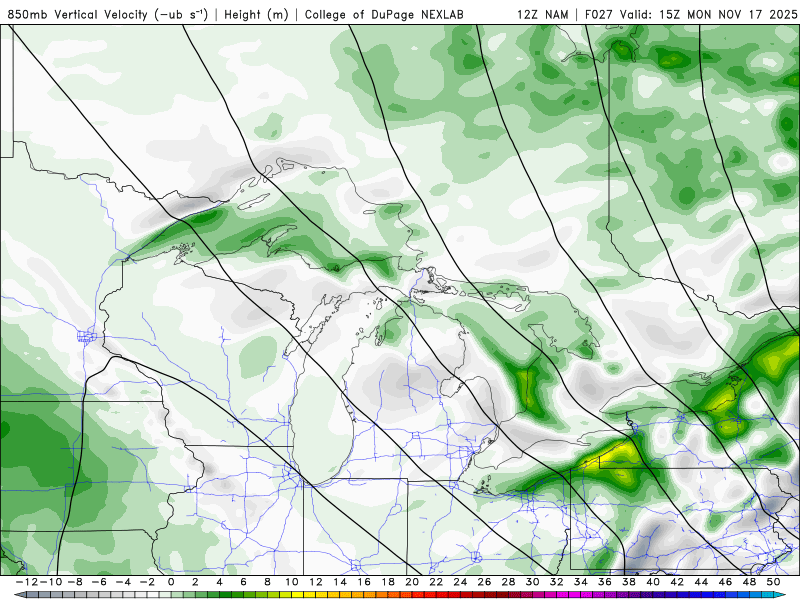Screen dimensions: 800x600
Task: Click the 'Height (m)' header label
Action: pyautogui.click(x=256, y=14)
